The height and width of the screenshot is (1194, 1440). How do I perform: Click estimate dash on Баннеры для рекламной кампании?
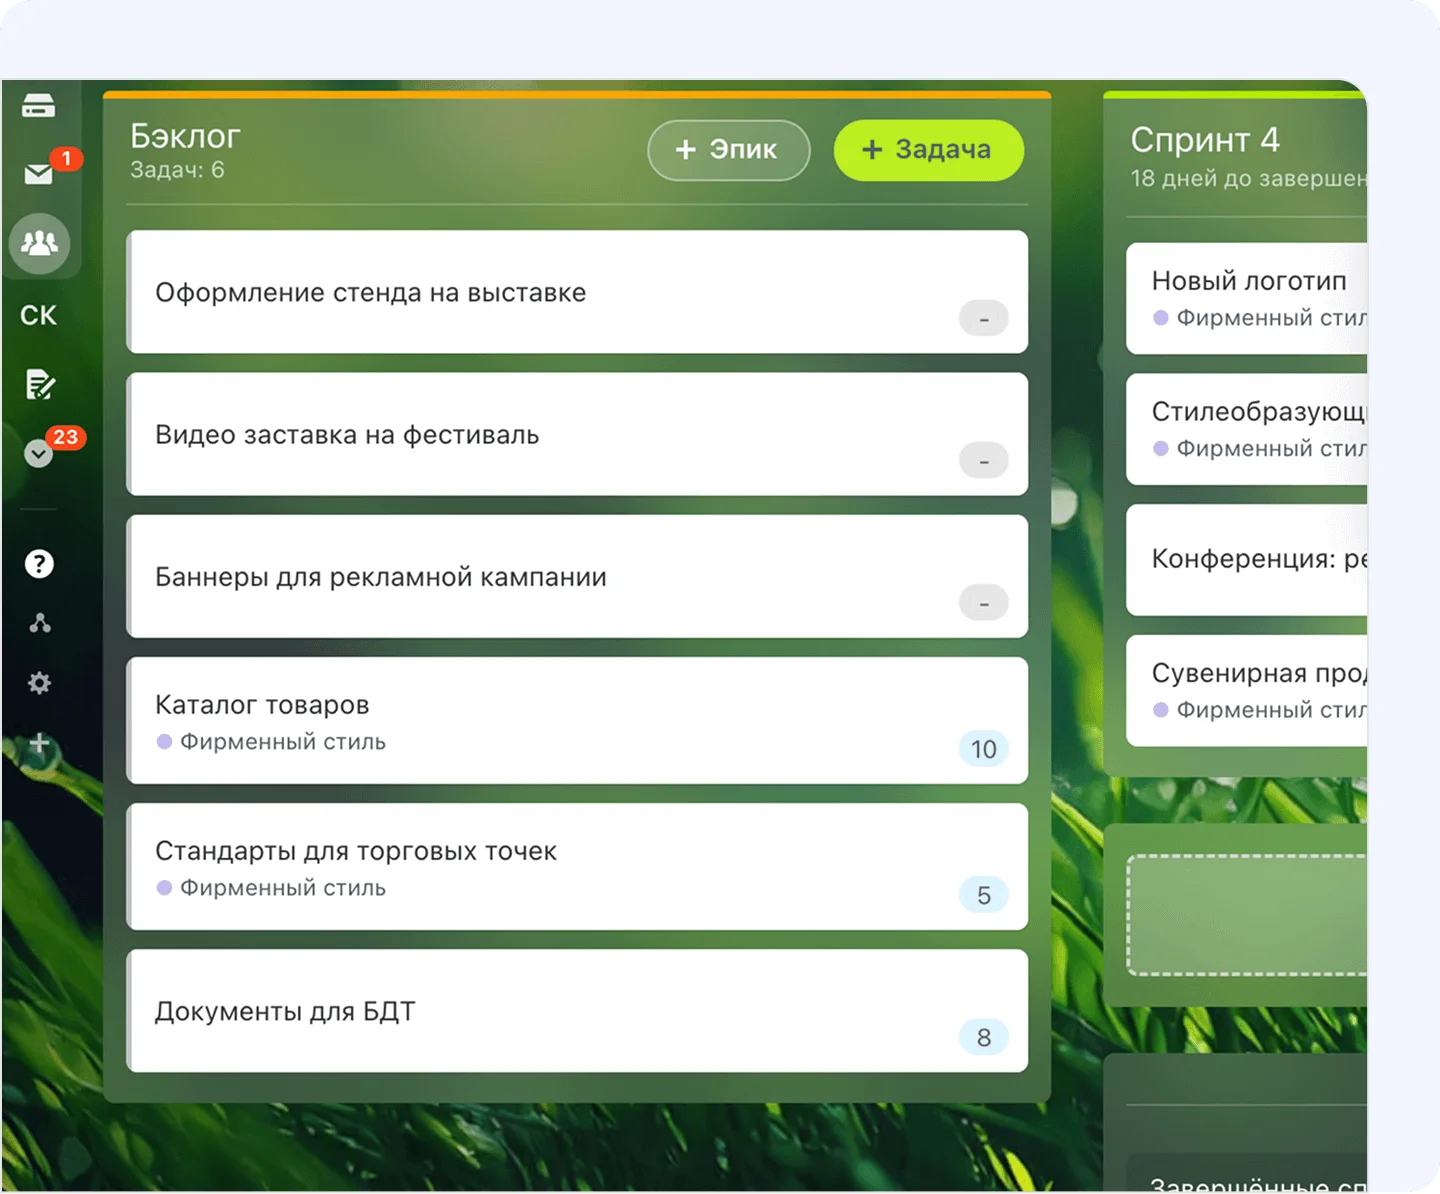[983, 603]
